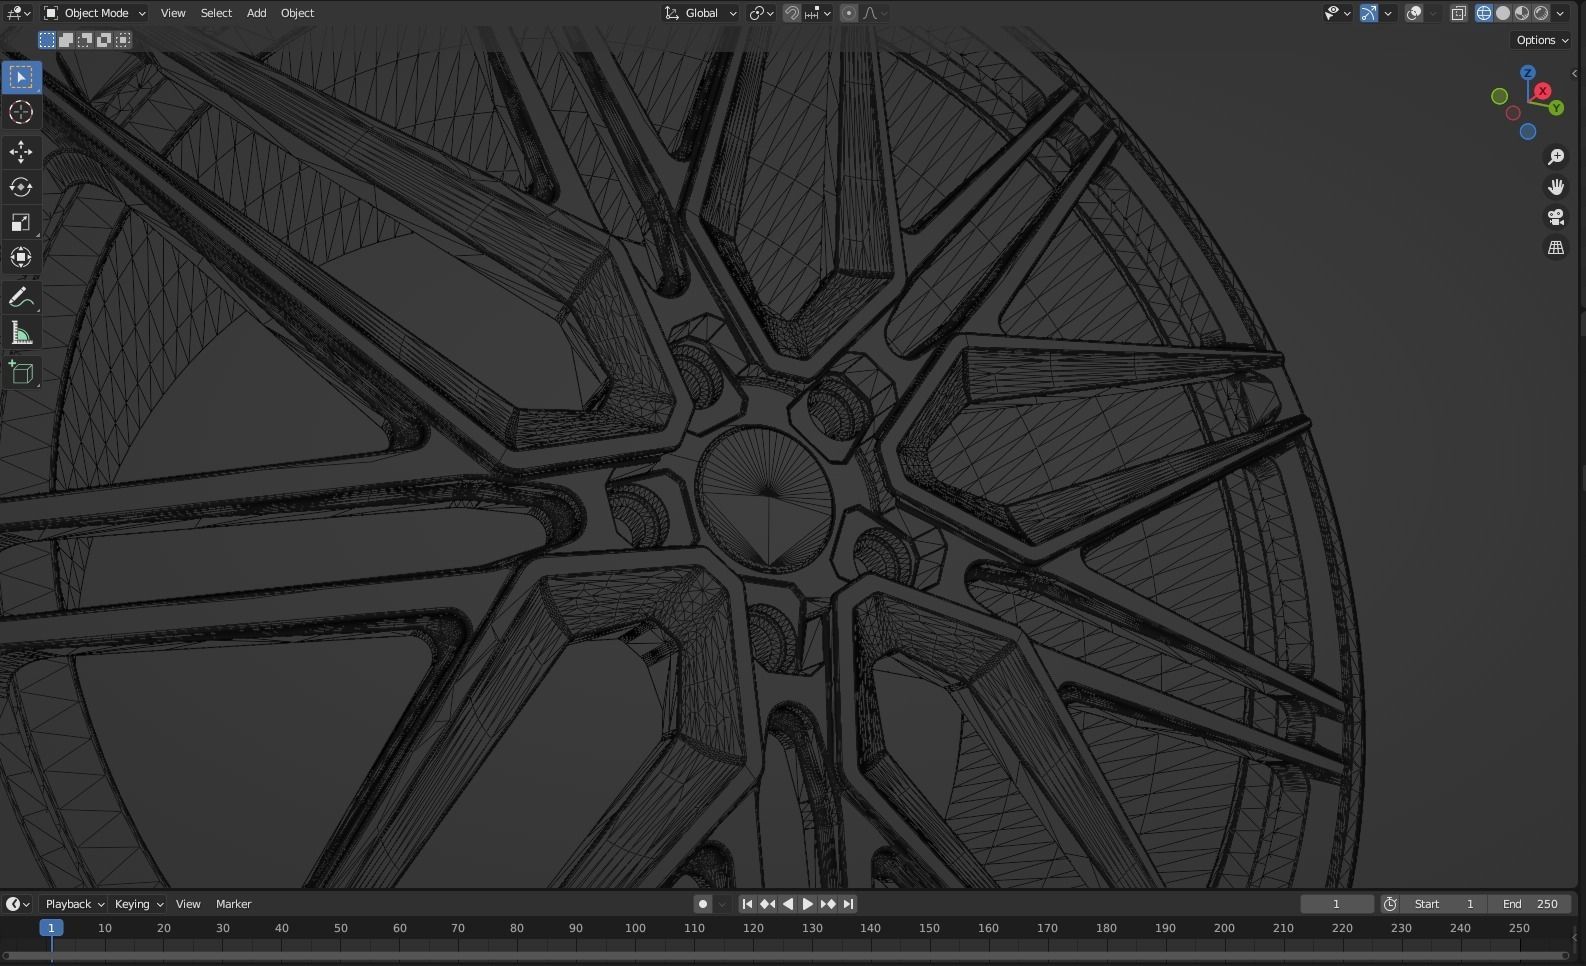Image resolution: width=1586 pixels, height=966 pixels.
Task: Choose invert selection mode icon
Action: coord(104,40)
